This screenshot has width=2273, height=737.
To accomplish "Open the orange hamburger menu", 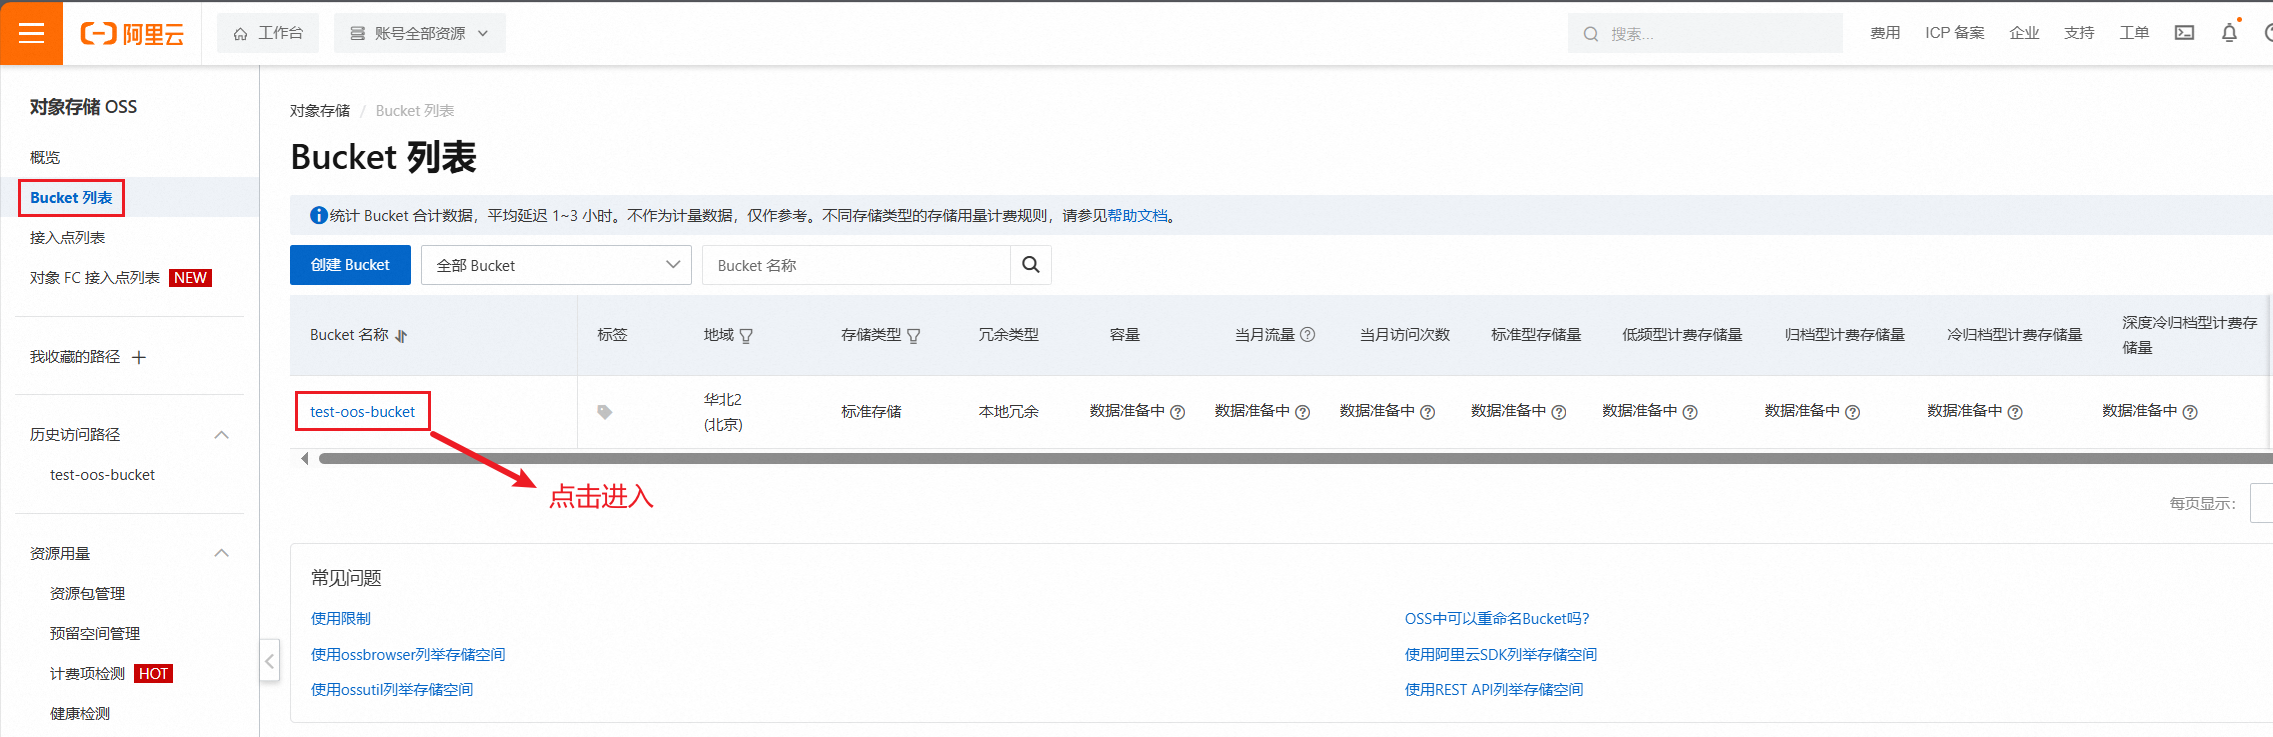I will coord(31,33).
